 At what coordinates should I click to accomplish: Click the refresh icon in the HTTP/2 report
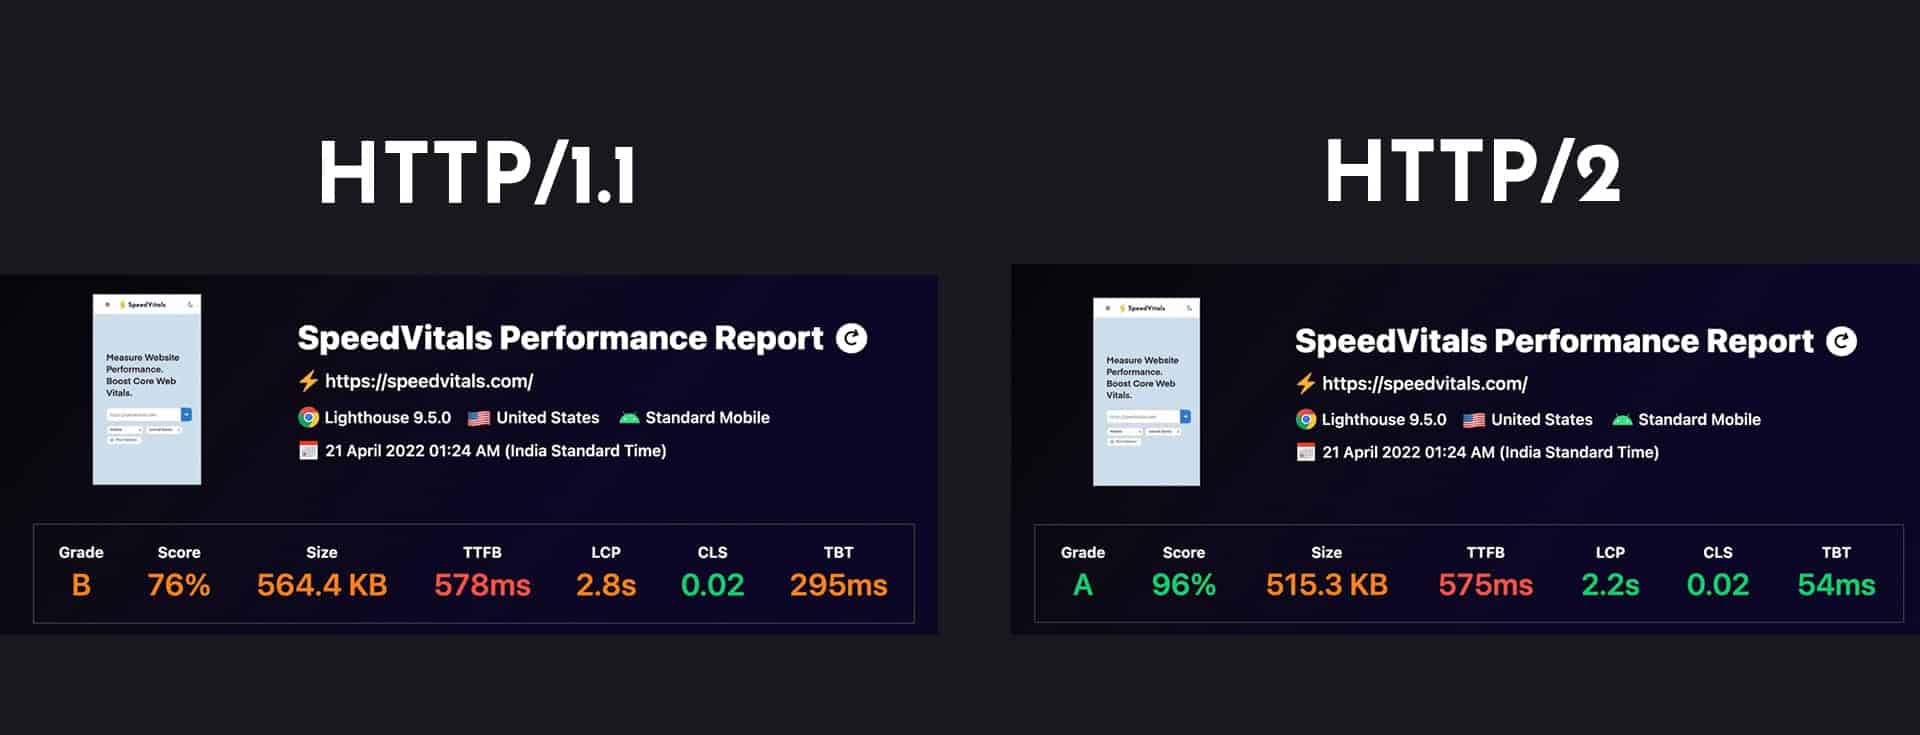pyautogui.click(x=1841, y=342)
